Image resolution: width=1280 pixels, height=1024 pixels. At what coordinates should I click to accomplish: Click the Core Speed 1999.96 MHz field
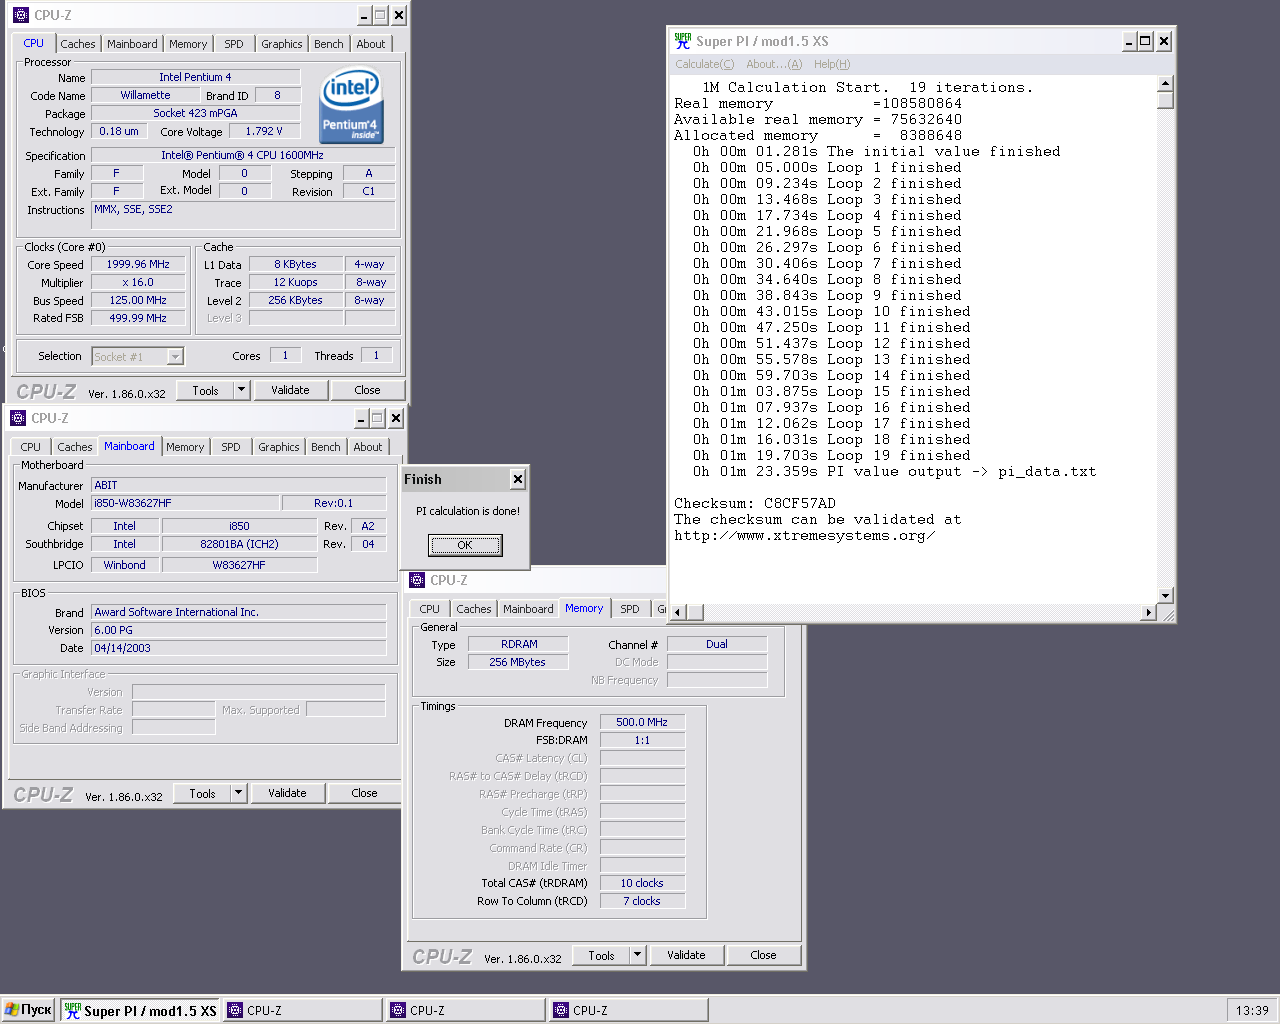(x=138, y=264)
